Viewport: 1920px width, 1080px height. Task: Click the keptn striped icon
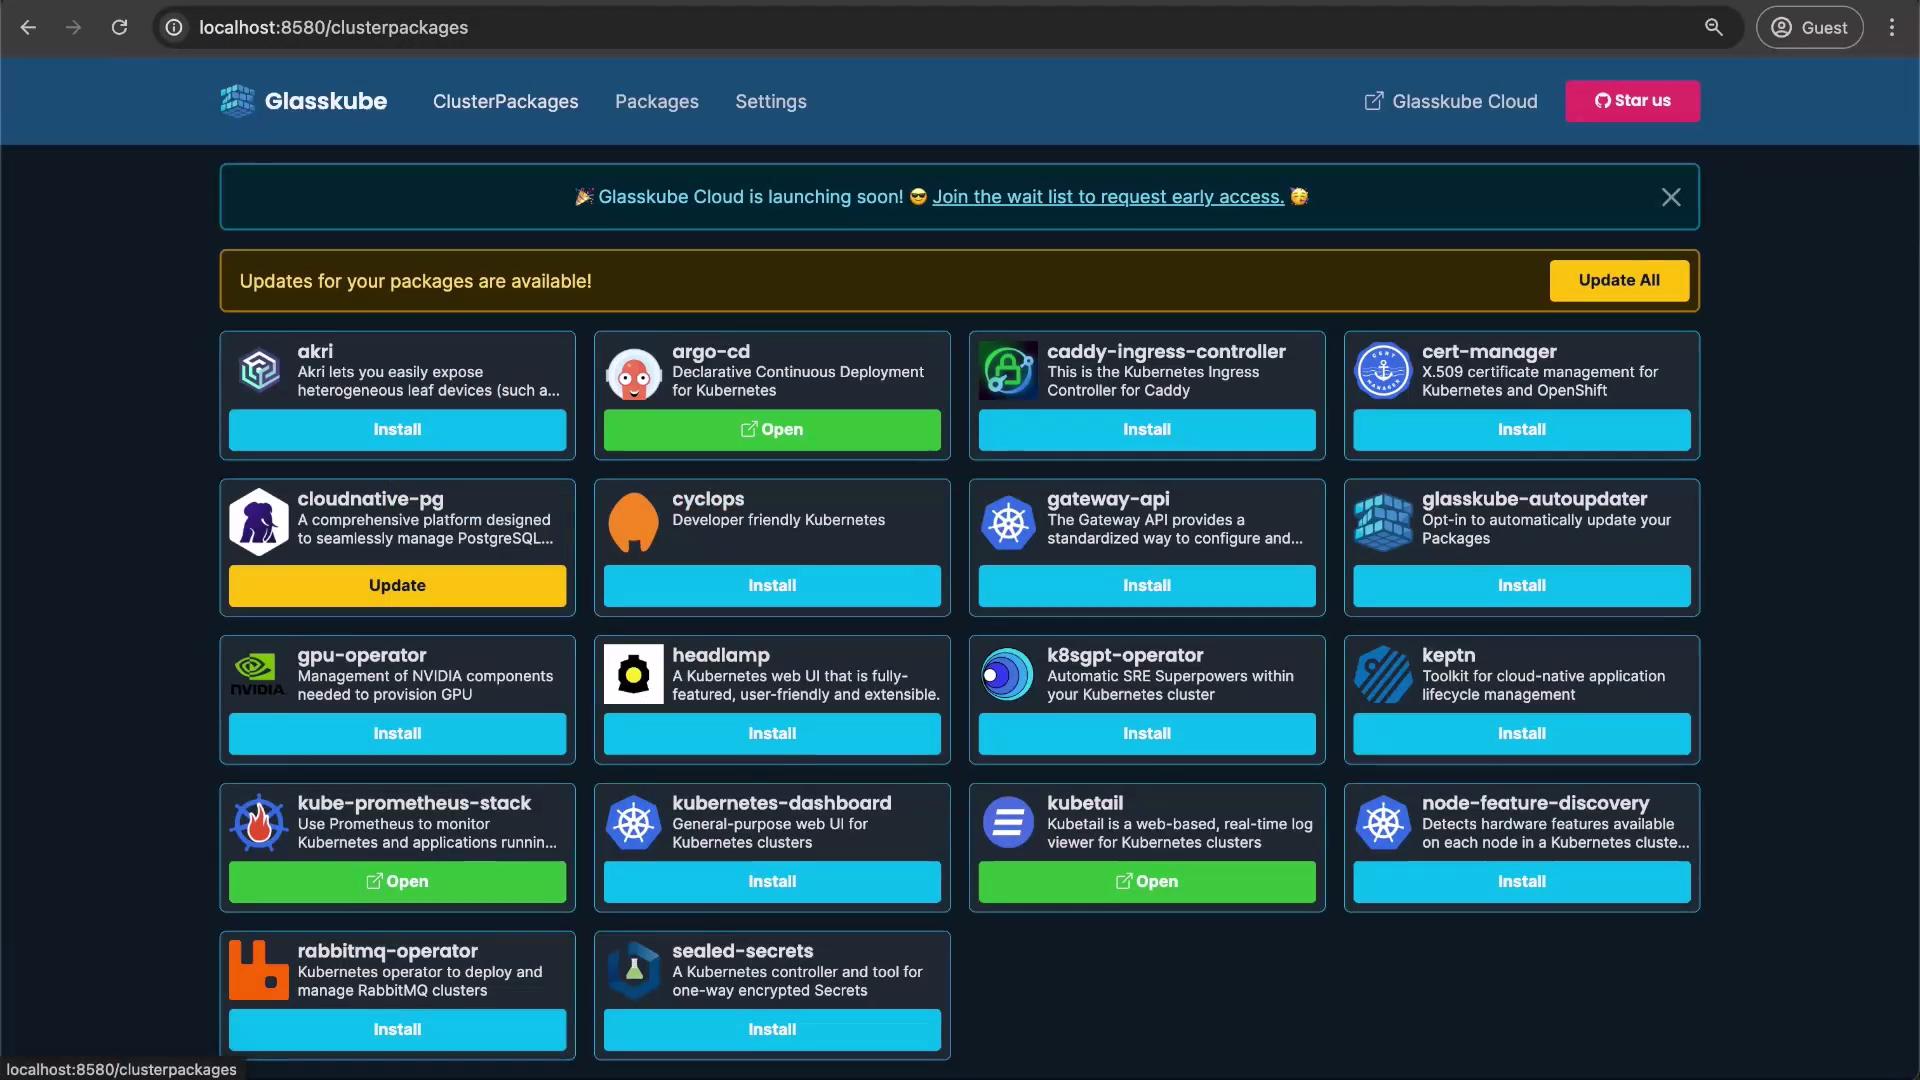[1383, 674]
